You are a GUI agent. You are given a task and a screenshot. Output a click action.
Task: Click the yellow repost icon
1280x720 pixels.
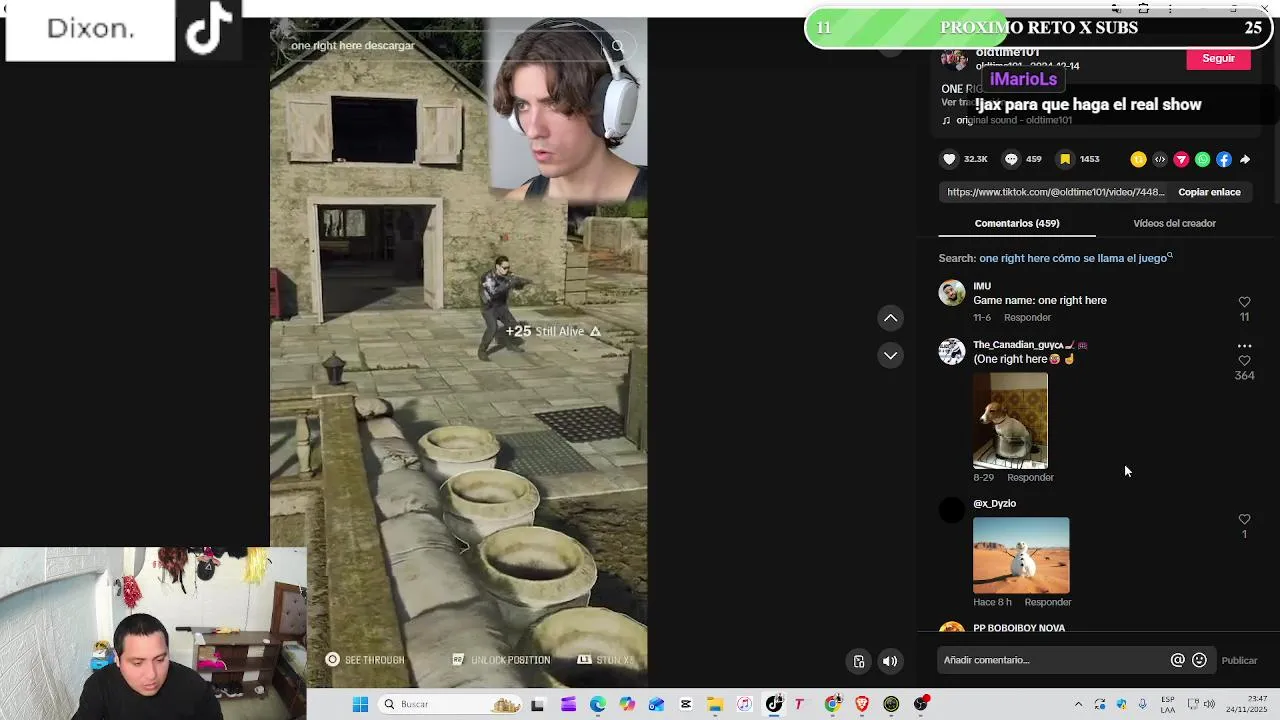click(x=1138, y=159)
